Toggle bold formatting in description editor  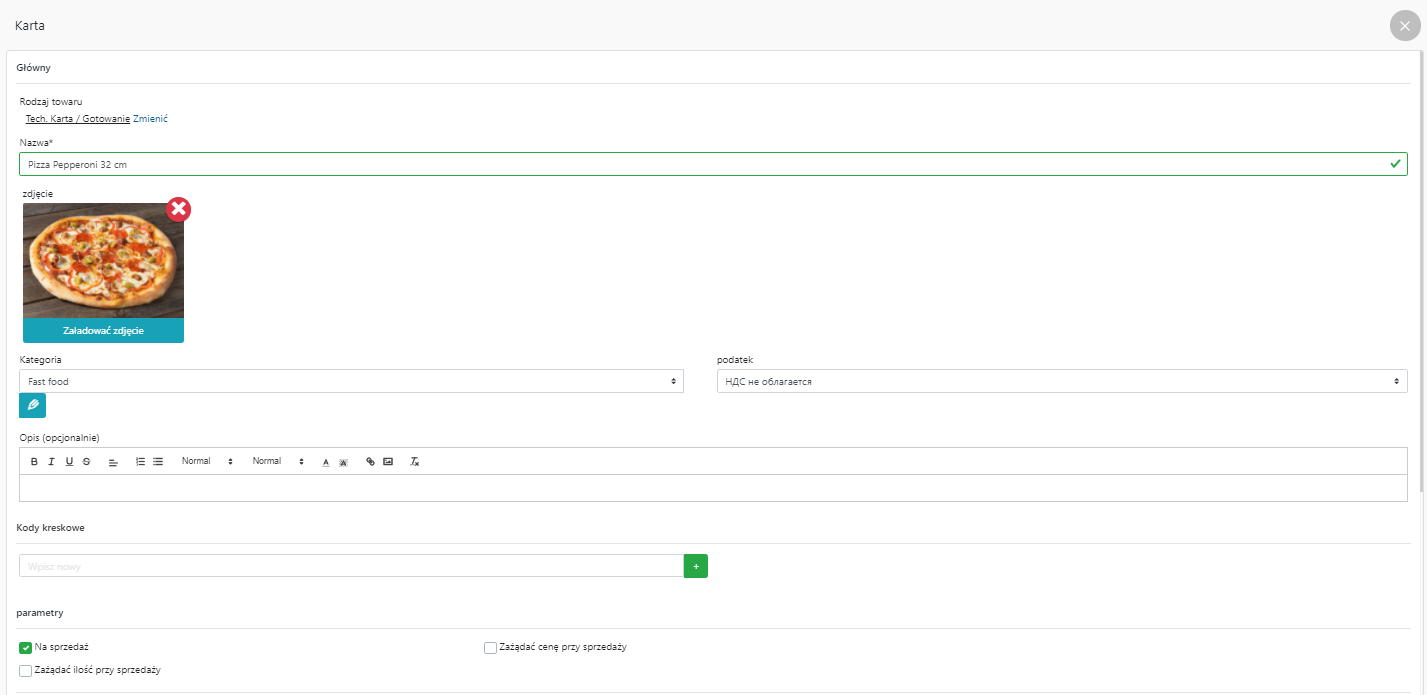click(34, 462)
